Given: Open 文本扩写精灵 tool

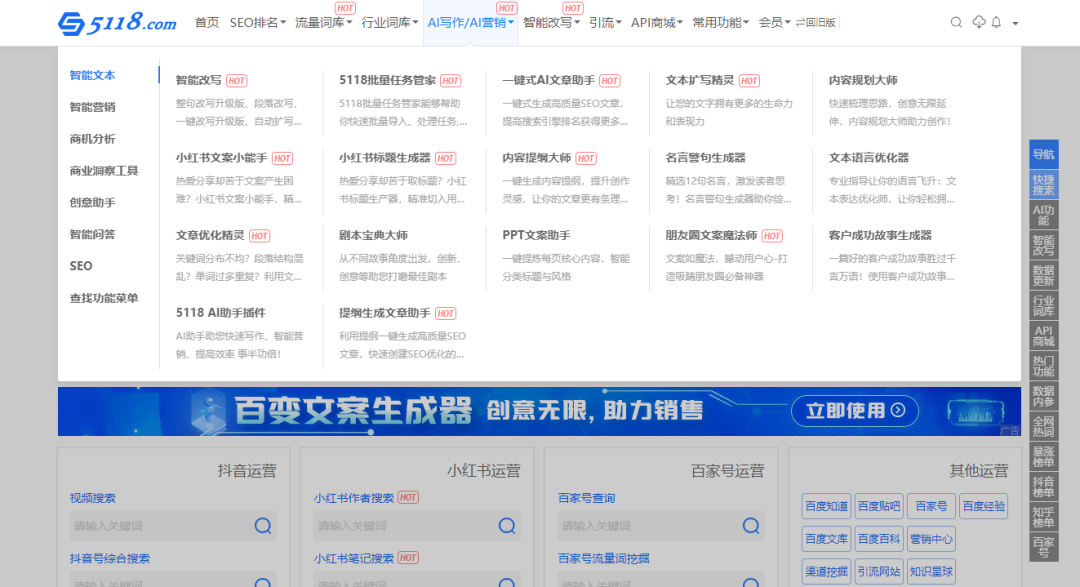Looking at the screenshot, I should (x=700, y=80).
